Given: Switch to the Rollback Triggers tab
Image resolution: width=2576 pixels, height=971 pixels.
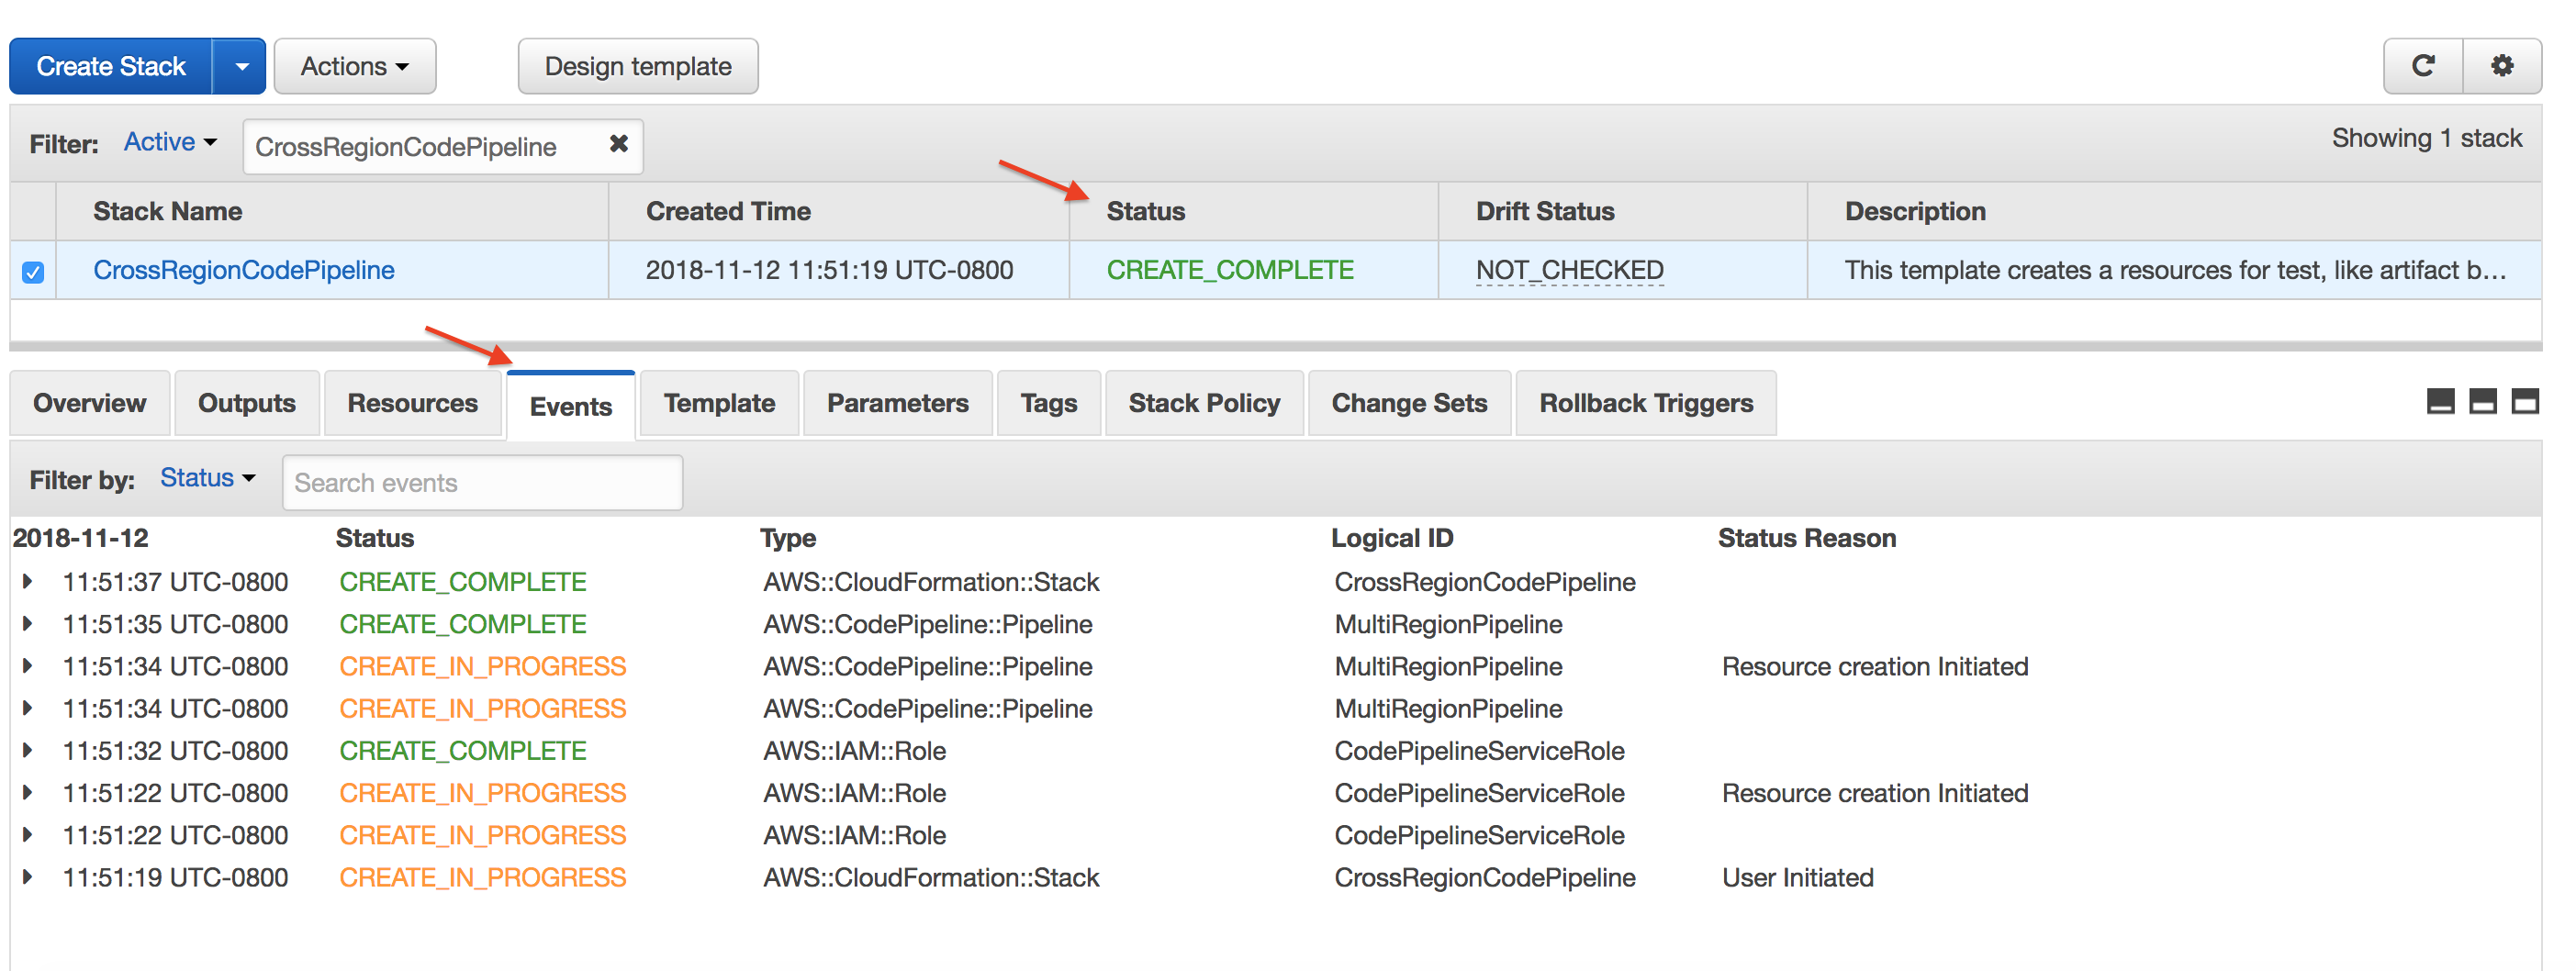Looking at the screenshot, I should (1645, 403).
